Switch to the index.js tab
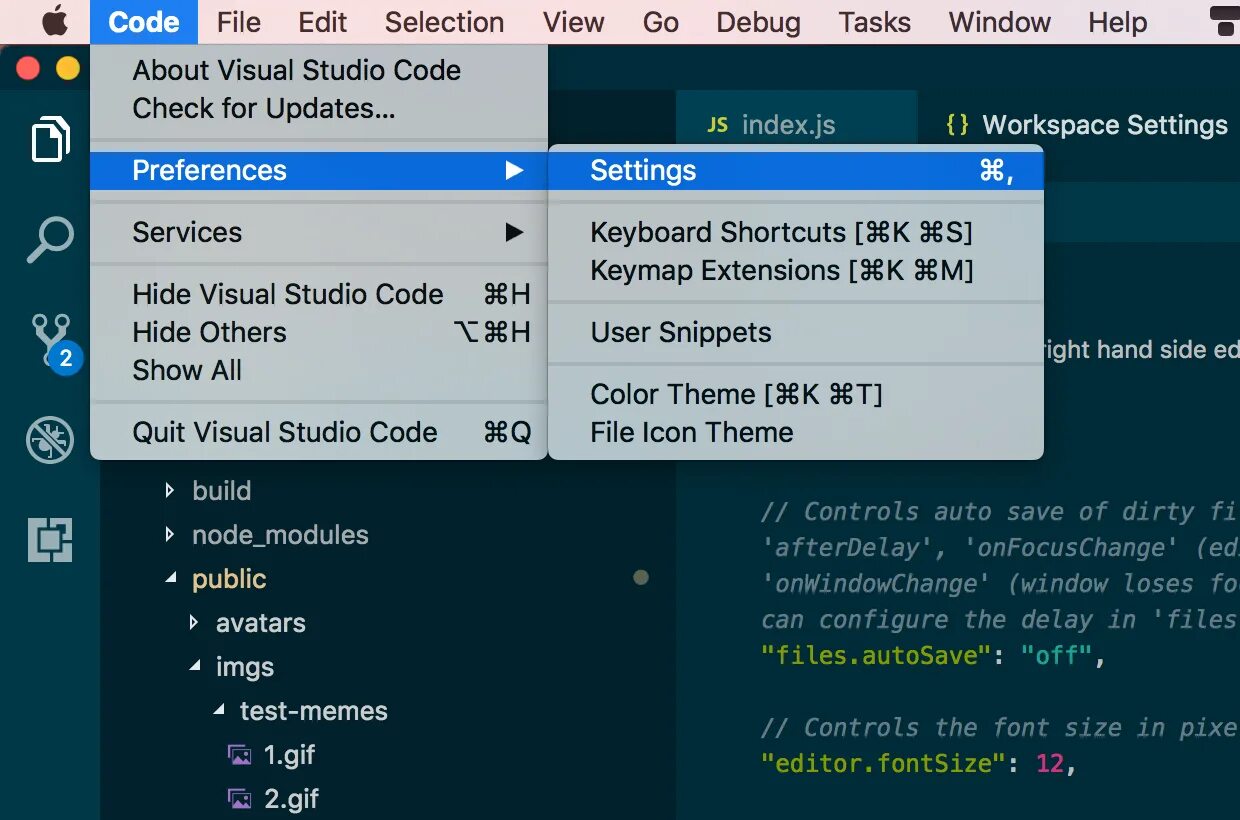1240x820 pixels. [x=797, y=125]
